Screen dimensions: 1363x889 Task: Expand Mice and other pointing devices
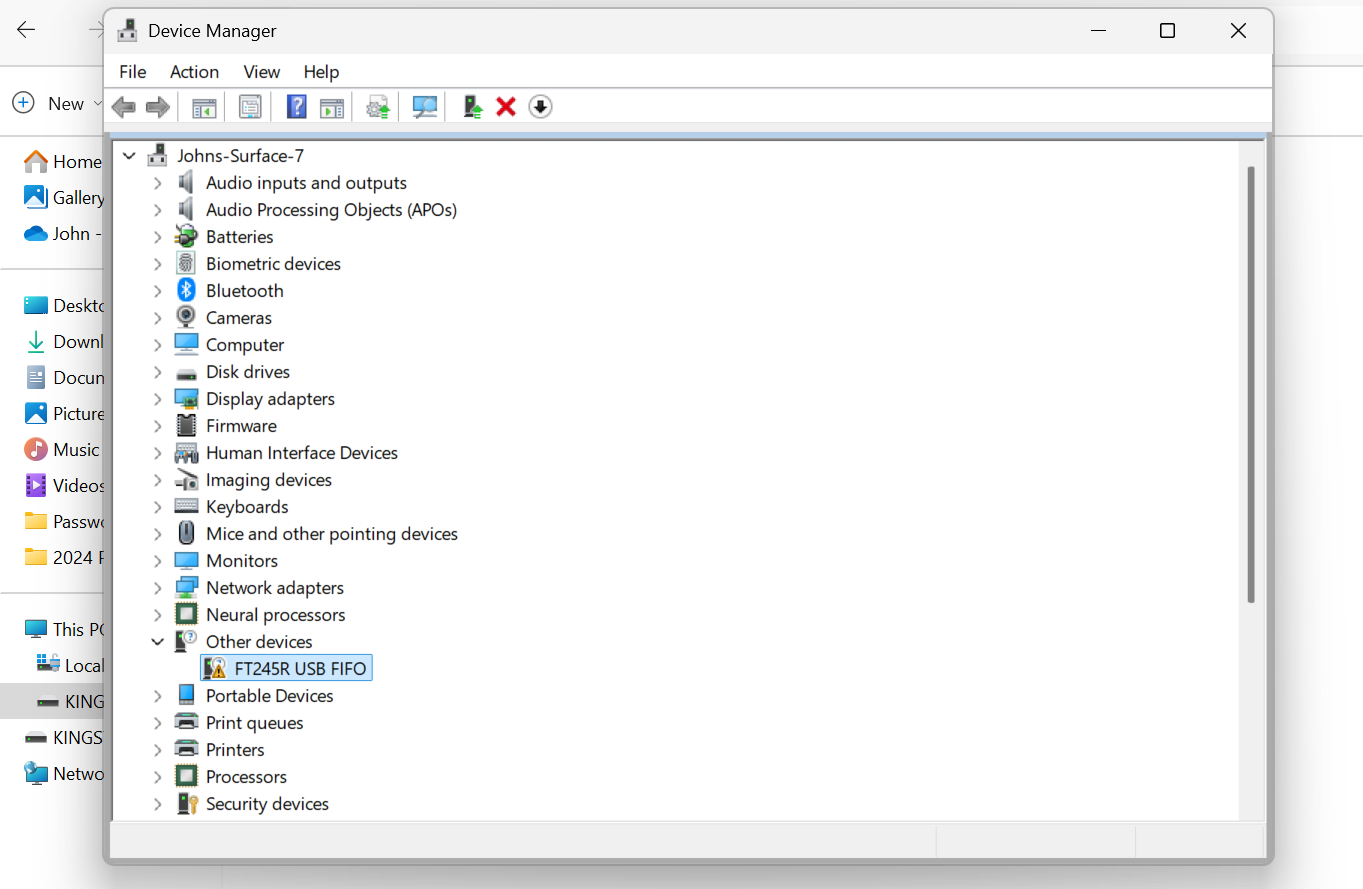(x=157, y=534)
